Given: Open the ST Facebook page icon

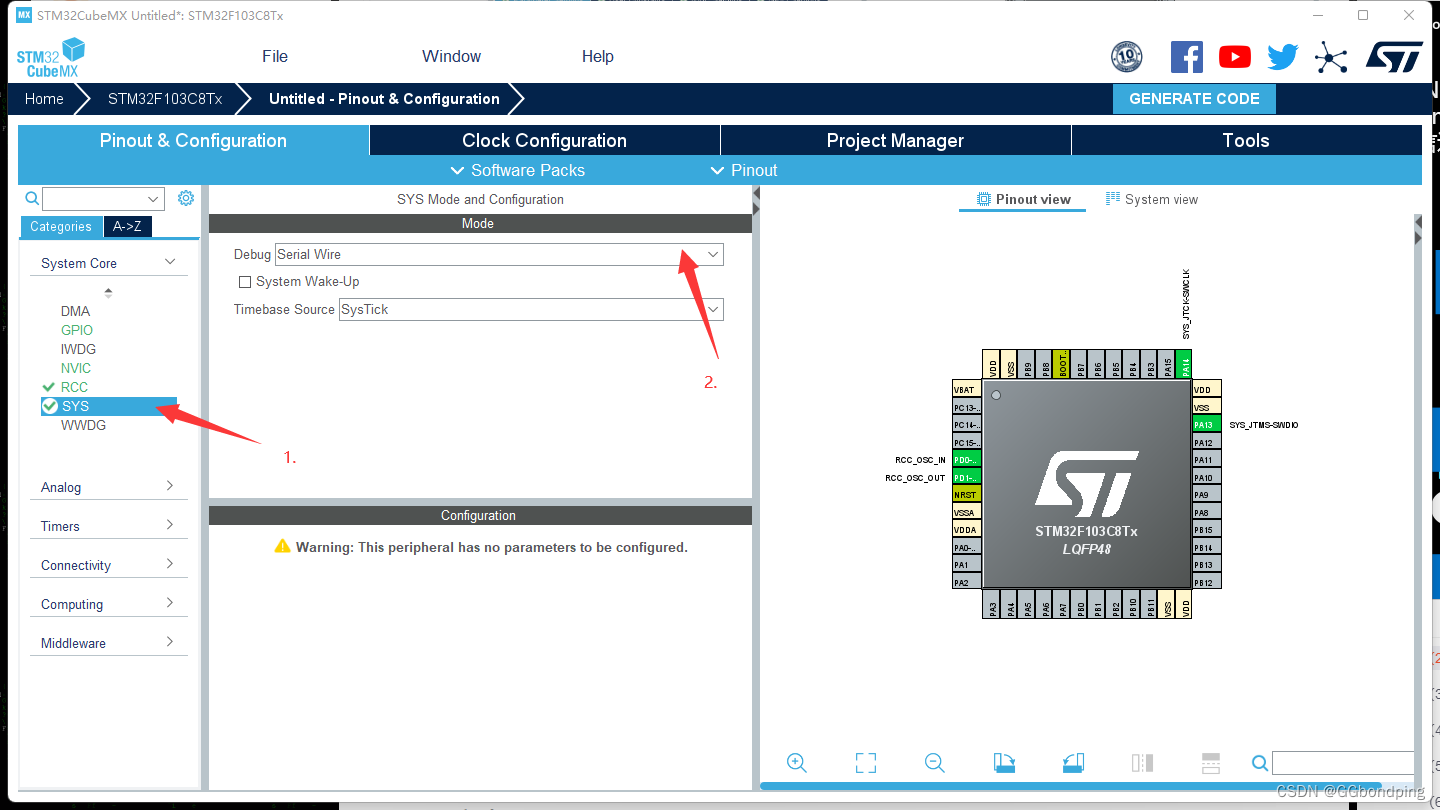Looking at the screenshot, I should pyautogui.click(x=1187, y=57).
